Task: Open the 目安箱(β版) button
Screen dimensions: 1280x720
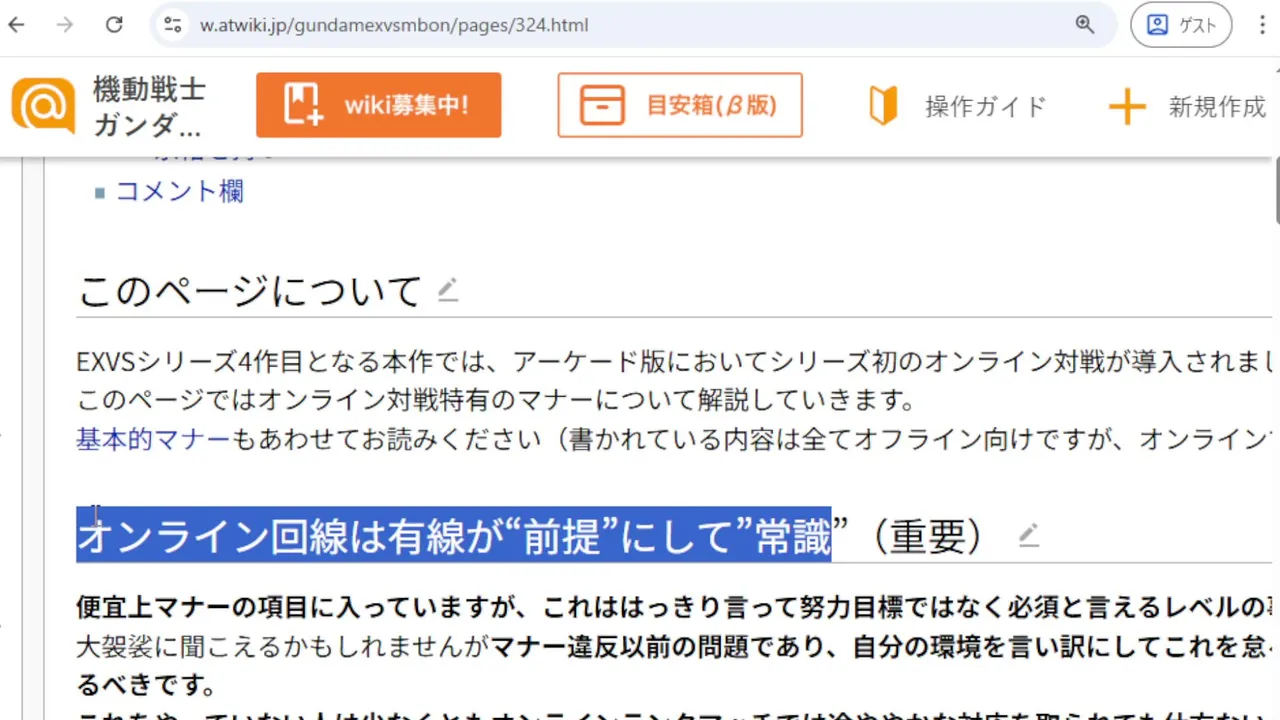Action: 680,105
